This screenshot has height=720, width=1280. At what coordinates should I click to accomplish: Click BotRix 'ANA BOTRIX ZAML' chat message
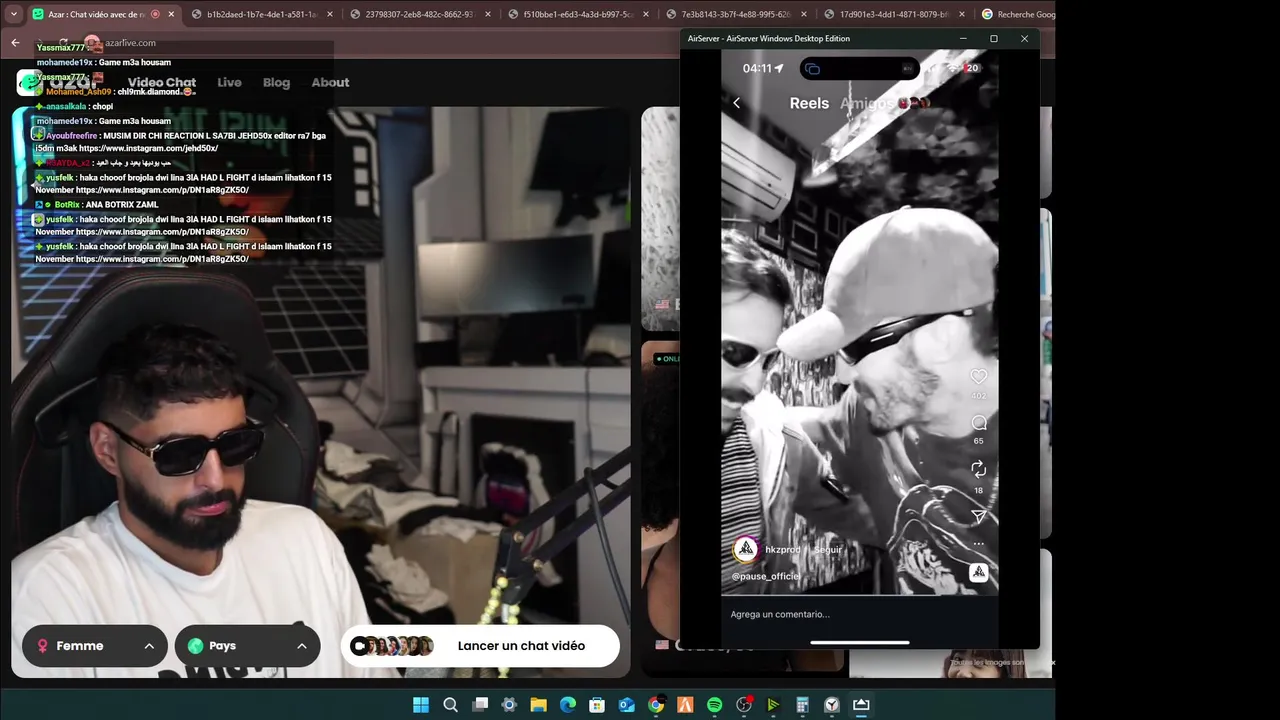click(x=97, y=205)
